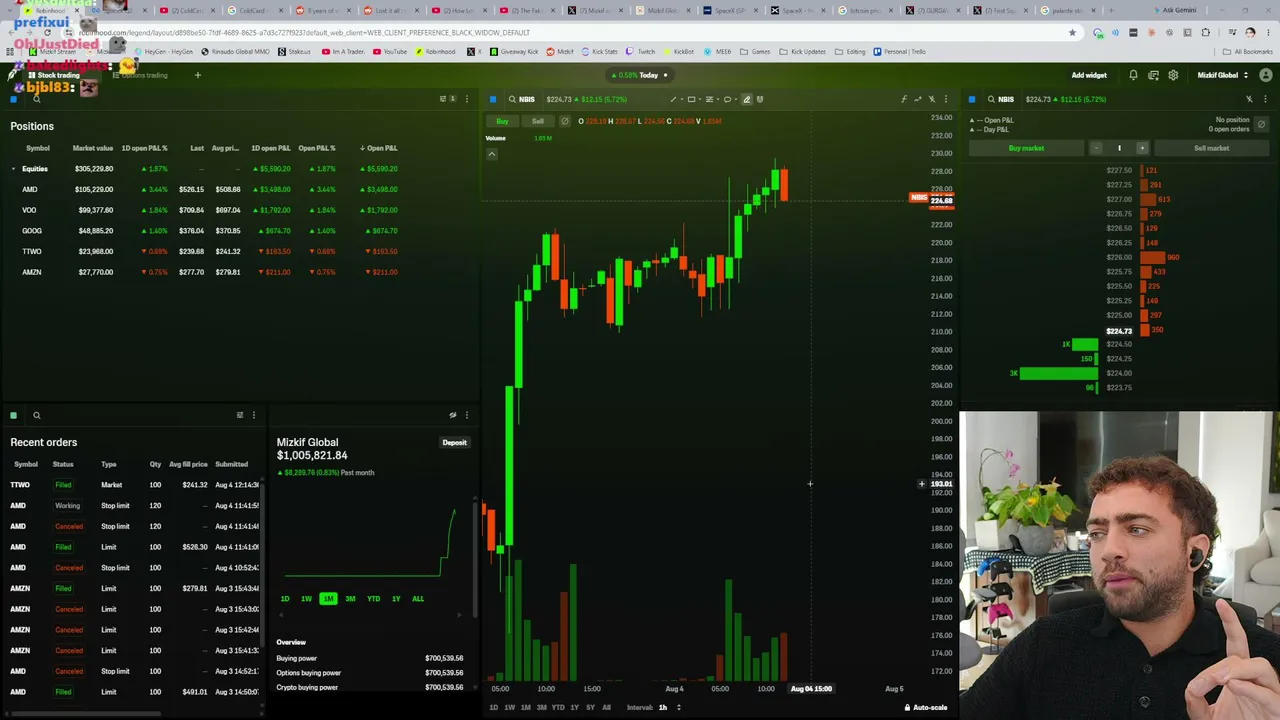Screen dimensions: 1280x720
Task: Click the crossed tools icon in chart header
Action: (x=932, y=99)
